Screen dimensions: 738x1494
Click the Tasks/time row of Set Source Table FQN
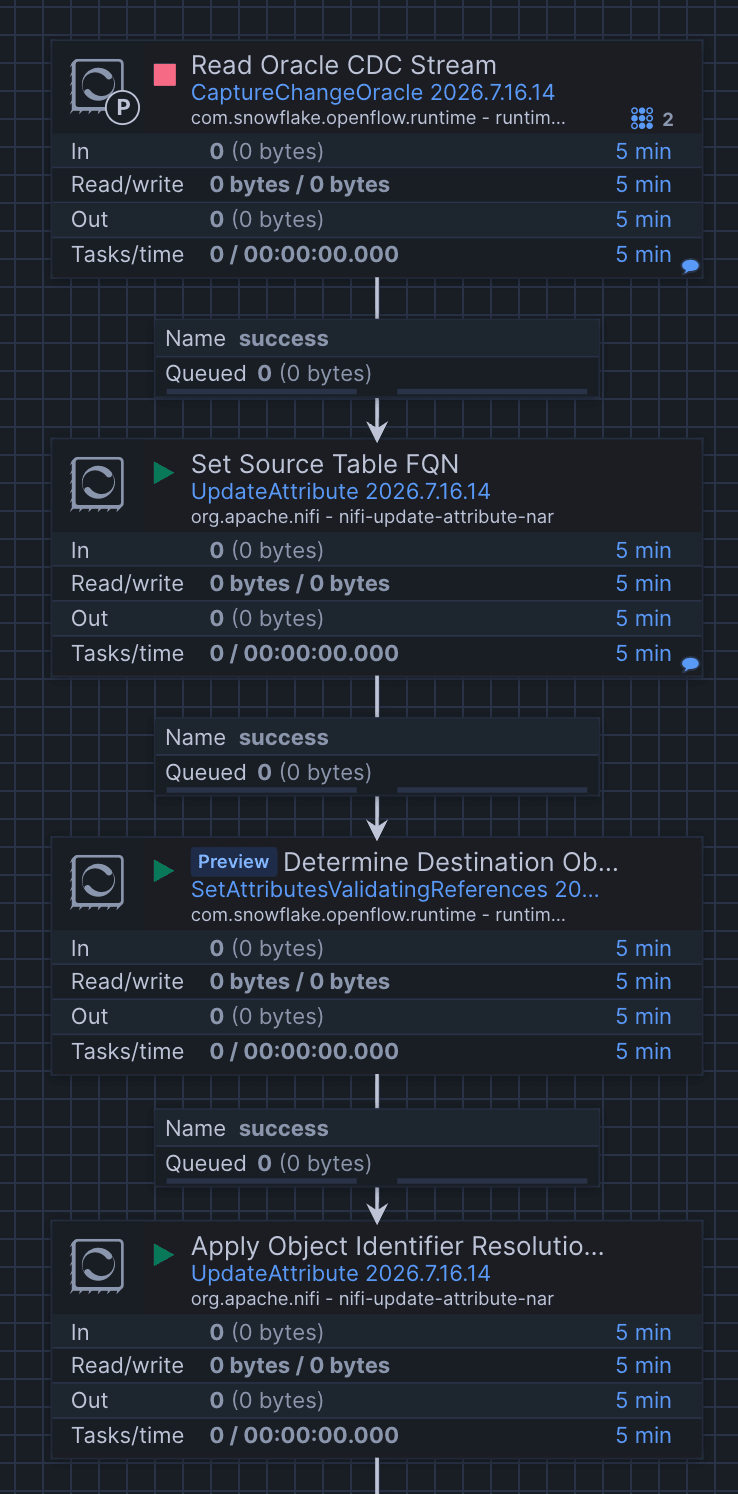(377, 653)
